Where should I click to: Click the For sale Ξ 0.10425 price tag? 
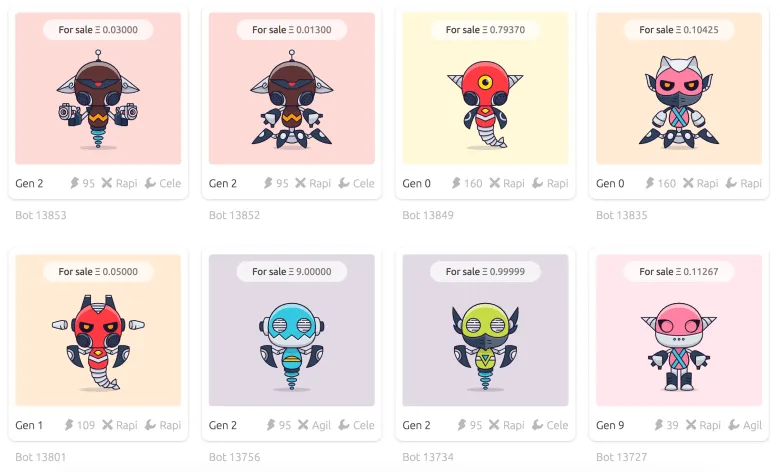(x=679, y=30)
